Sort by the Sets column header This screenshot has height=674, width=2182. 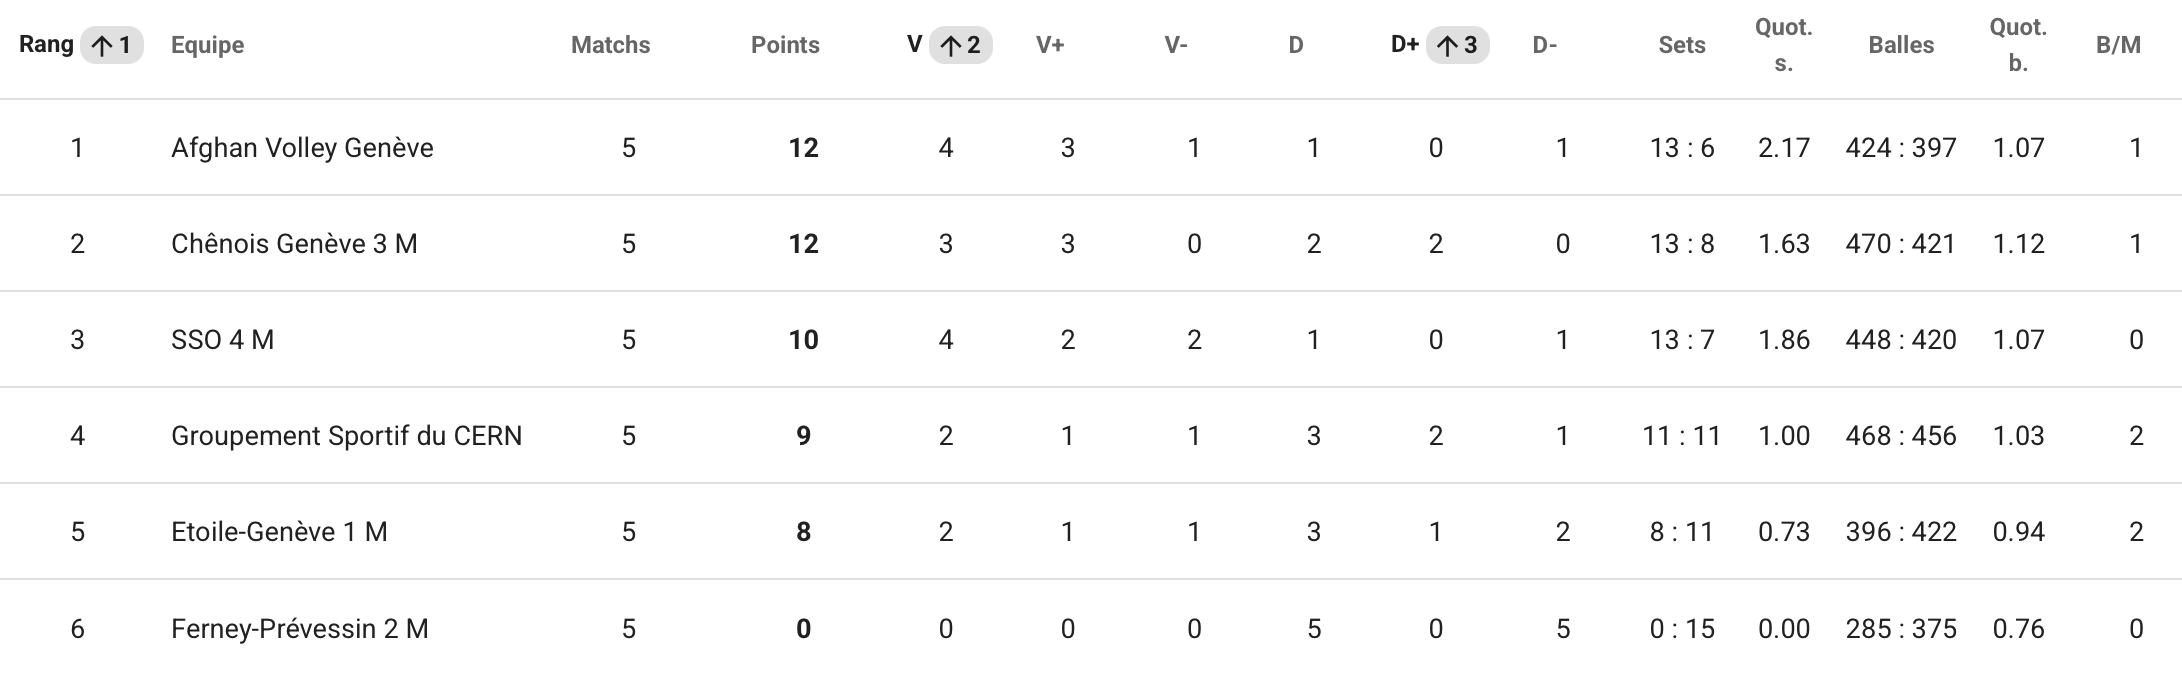pyautogui.click(x=1682, y=45)
